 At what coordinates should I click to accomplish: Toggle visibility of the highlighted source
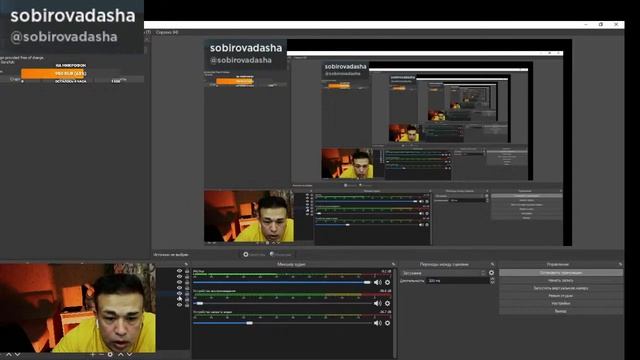[x=179, y=293]
